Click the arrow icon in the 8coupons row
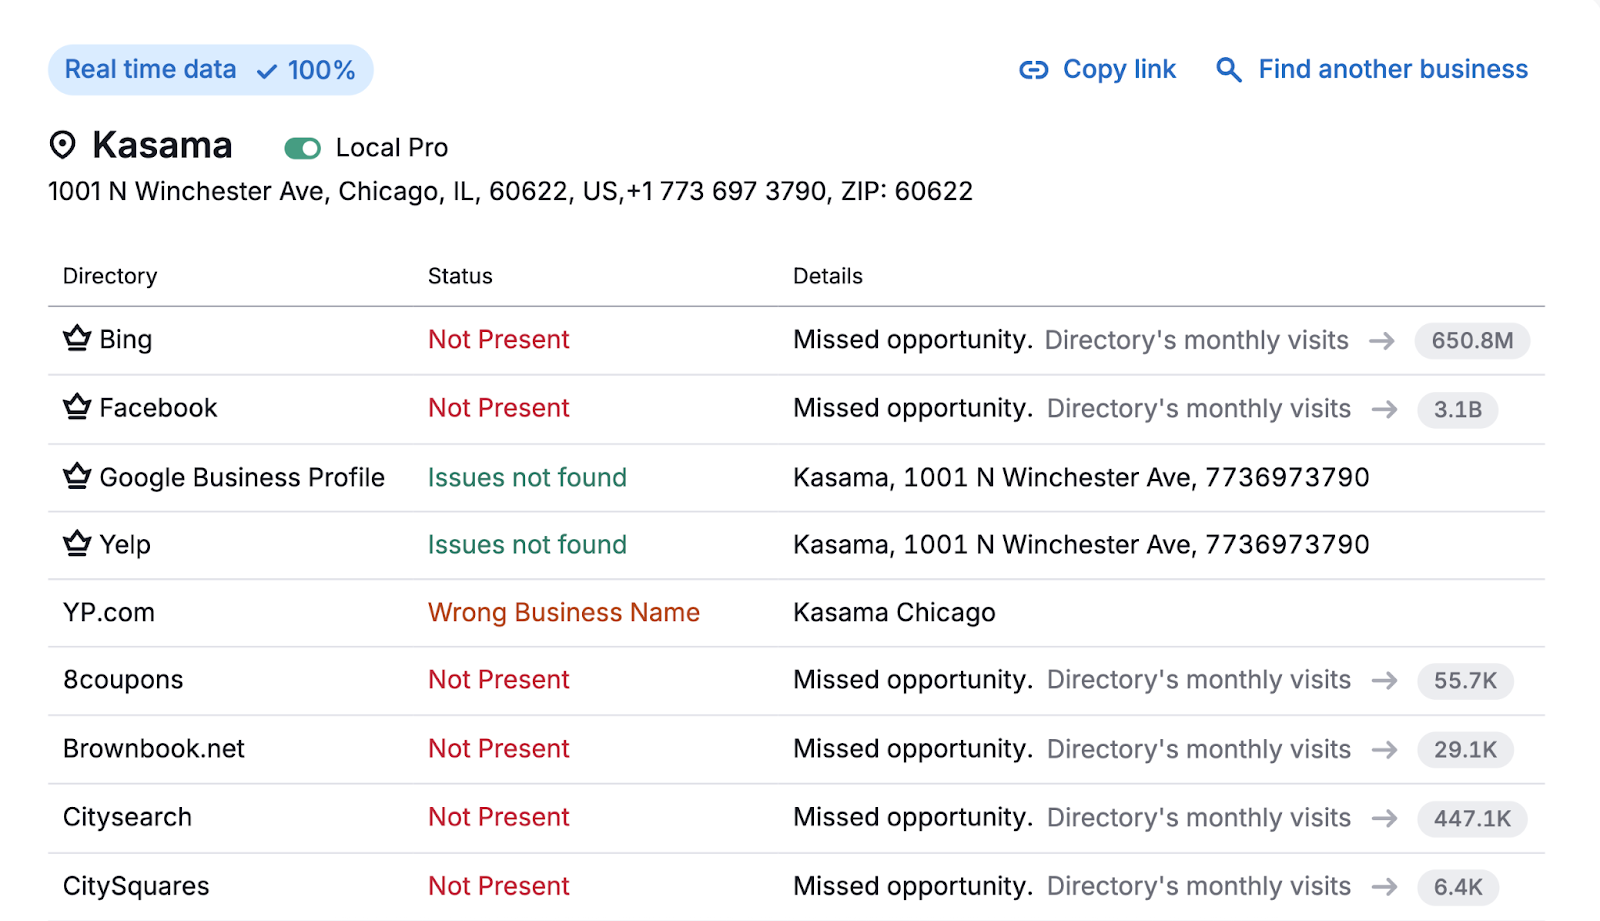The width and height of the screenshot is (1600, 921). (1386, 680)
